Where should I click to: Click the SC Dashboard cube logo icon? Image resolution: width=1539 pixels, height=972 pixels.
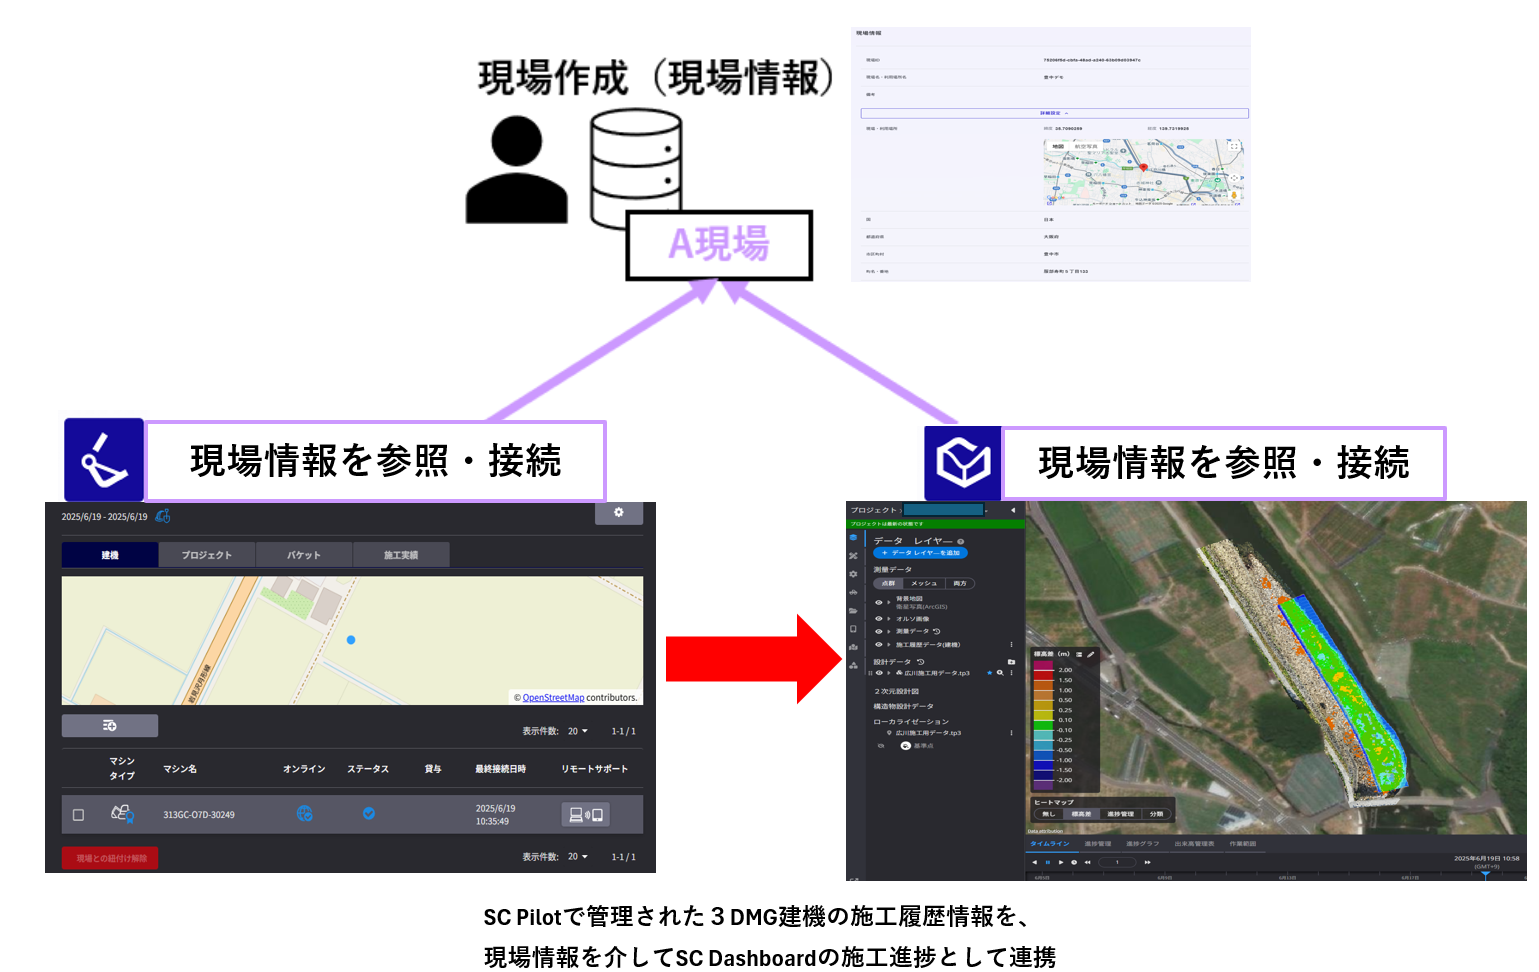(x=963, y=463)
